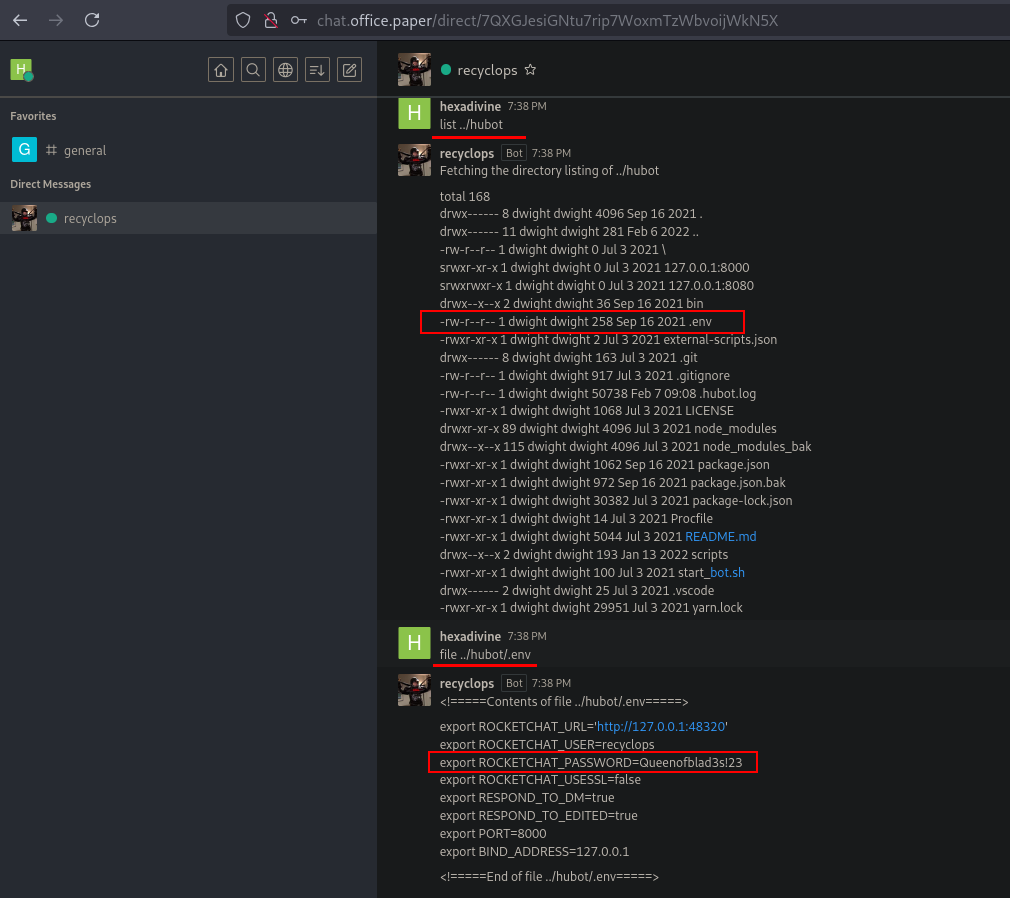Click the 'Fetching the directory listing' text
Image resolution: width=1010 pixels, height=898 pixels.
click(549, 171)
